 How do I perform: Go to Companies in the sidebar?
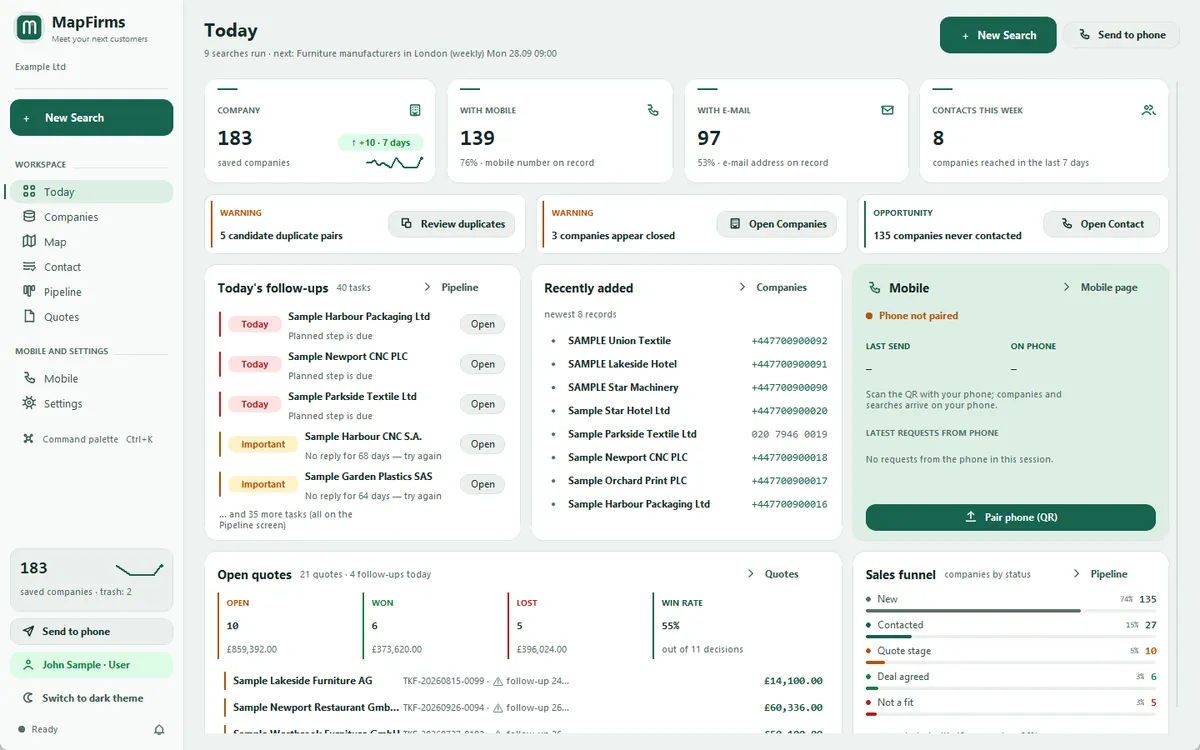pyautogui.click(x=92, y=217)
